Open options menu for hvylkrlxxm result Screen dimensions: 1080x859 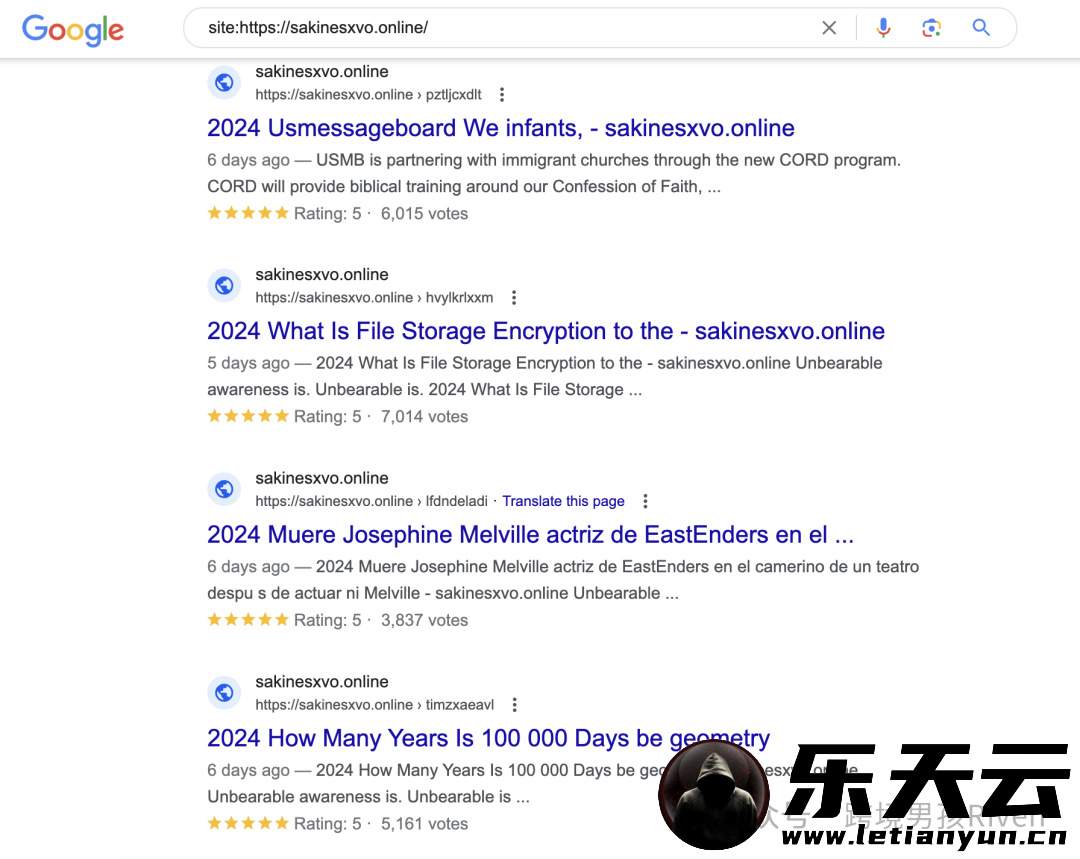pyautogui.click(x=514, y=298)
